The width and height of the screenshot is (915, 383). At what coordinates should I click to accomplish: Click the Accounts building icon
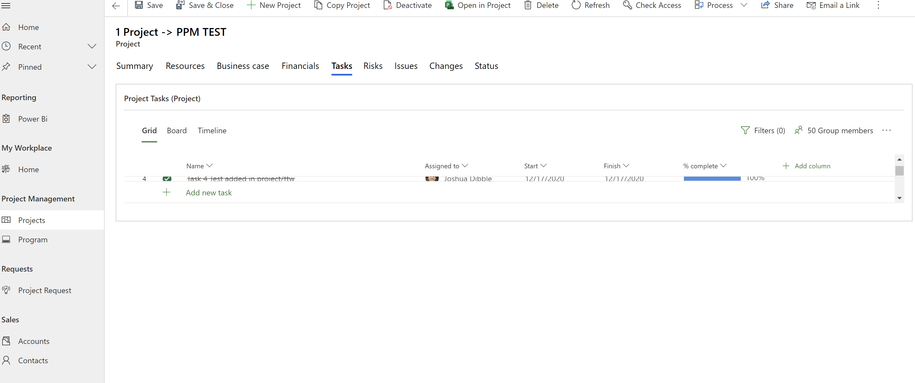pos(6,341)
